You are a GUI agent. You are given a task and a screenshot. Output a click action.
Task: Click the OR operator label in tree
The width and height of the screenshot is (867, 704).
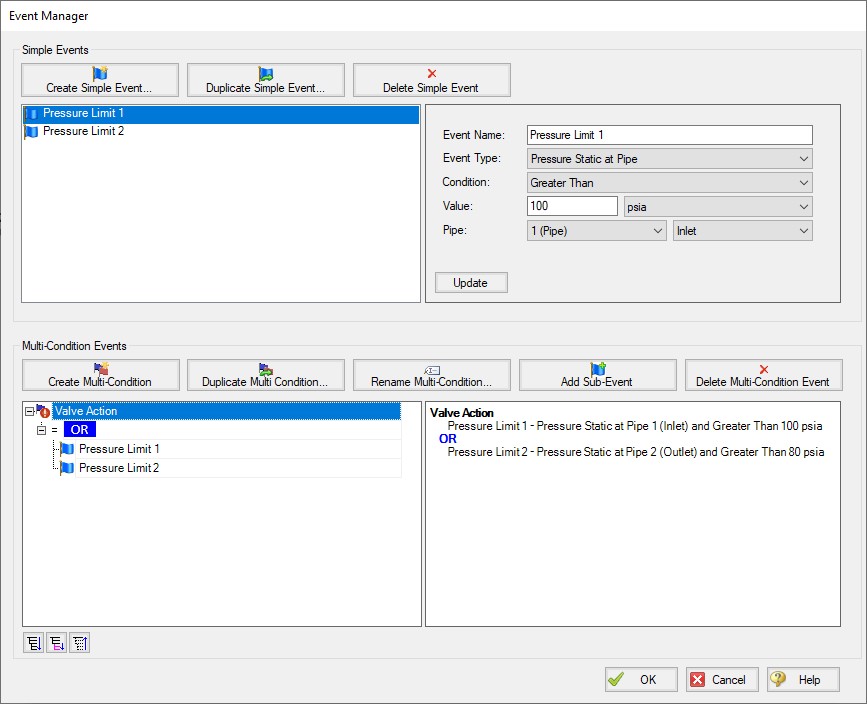tap(80, 430)
